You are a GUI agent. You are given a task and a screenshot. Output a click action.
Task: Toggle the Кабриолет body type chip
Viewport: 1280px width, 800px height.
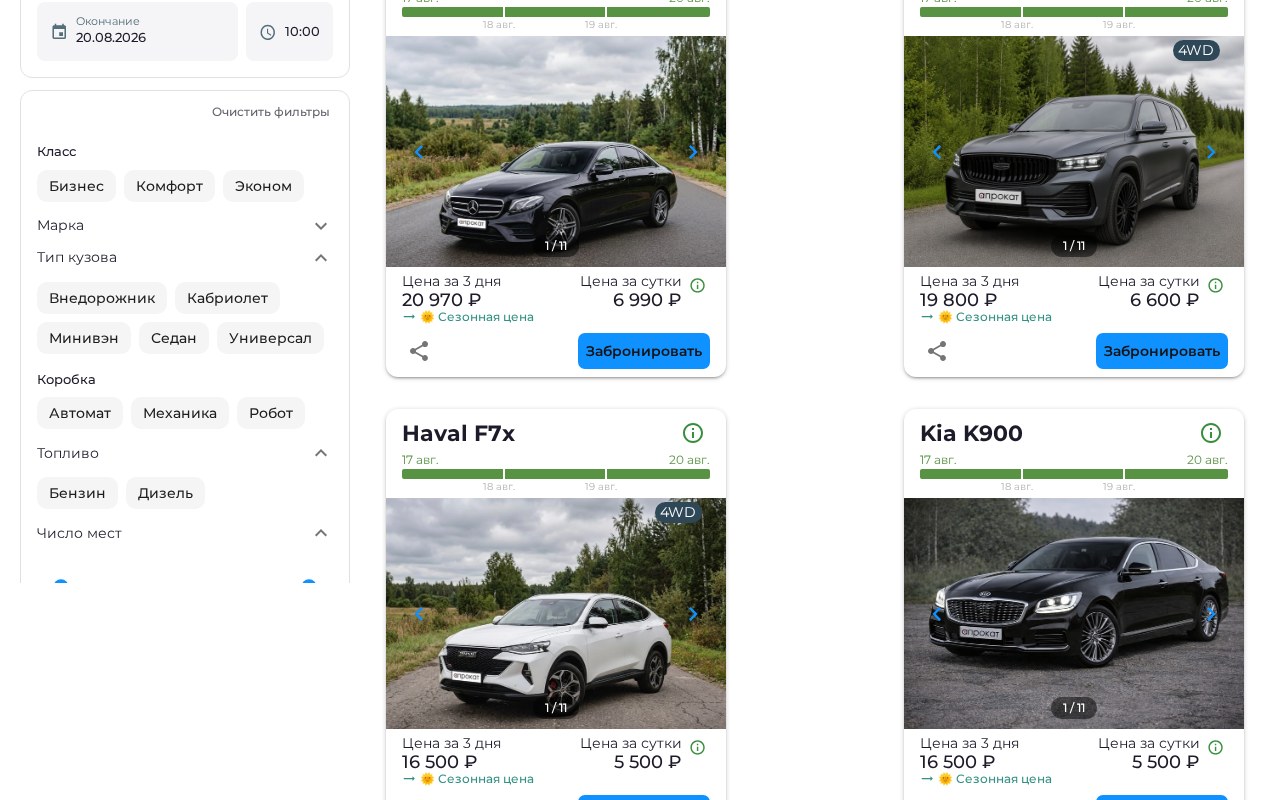227,298
